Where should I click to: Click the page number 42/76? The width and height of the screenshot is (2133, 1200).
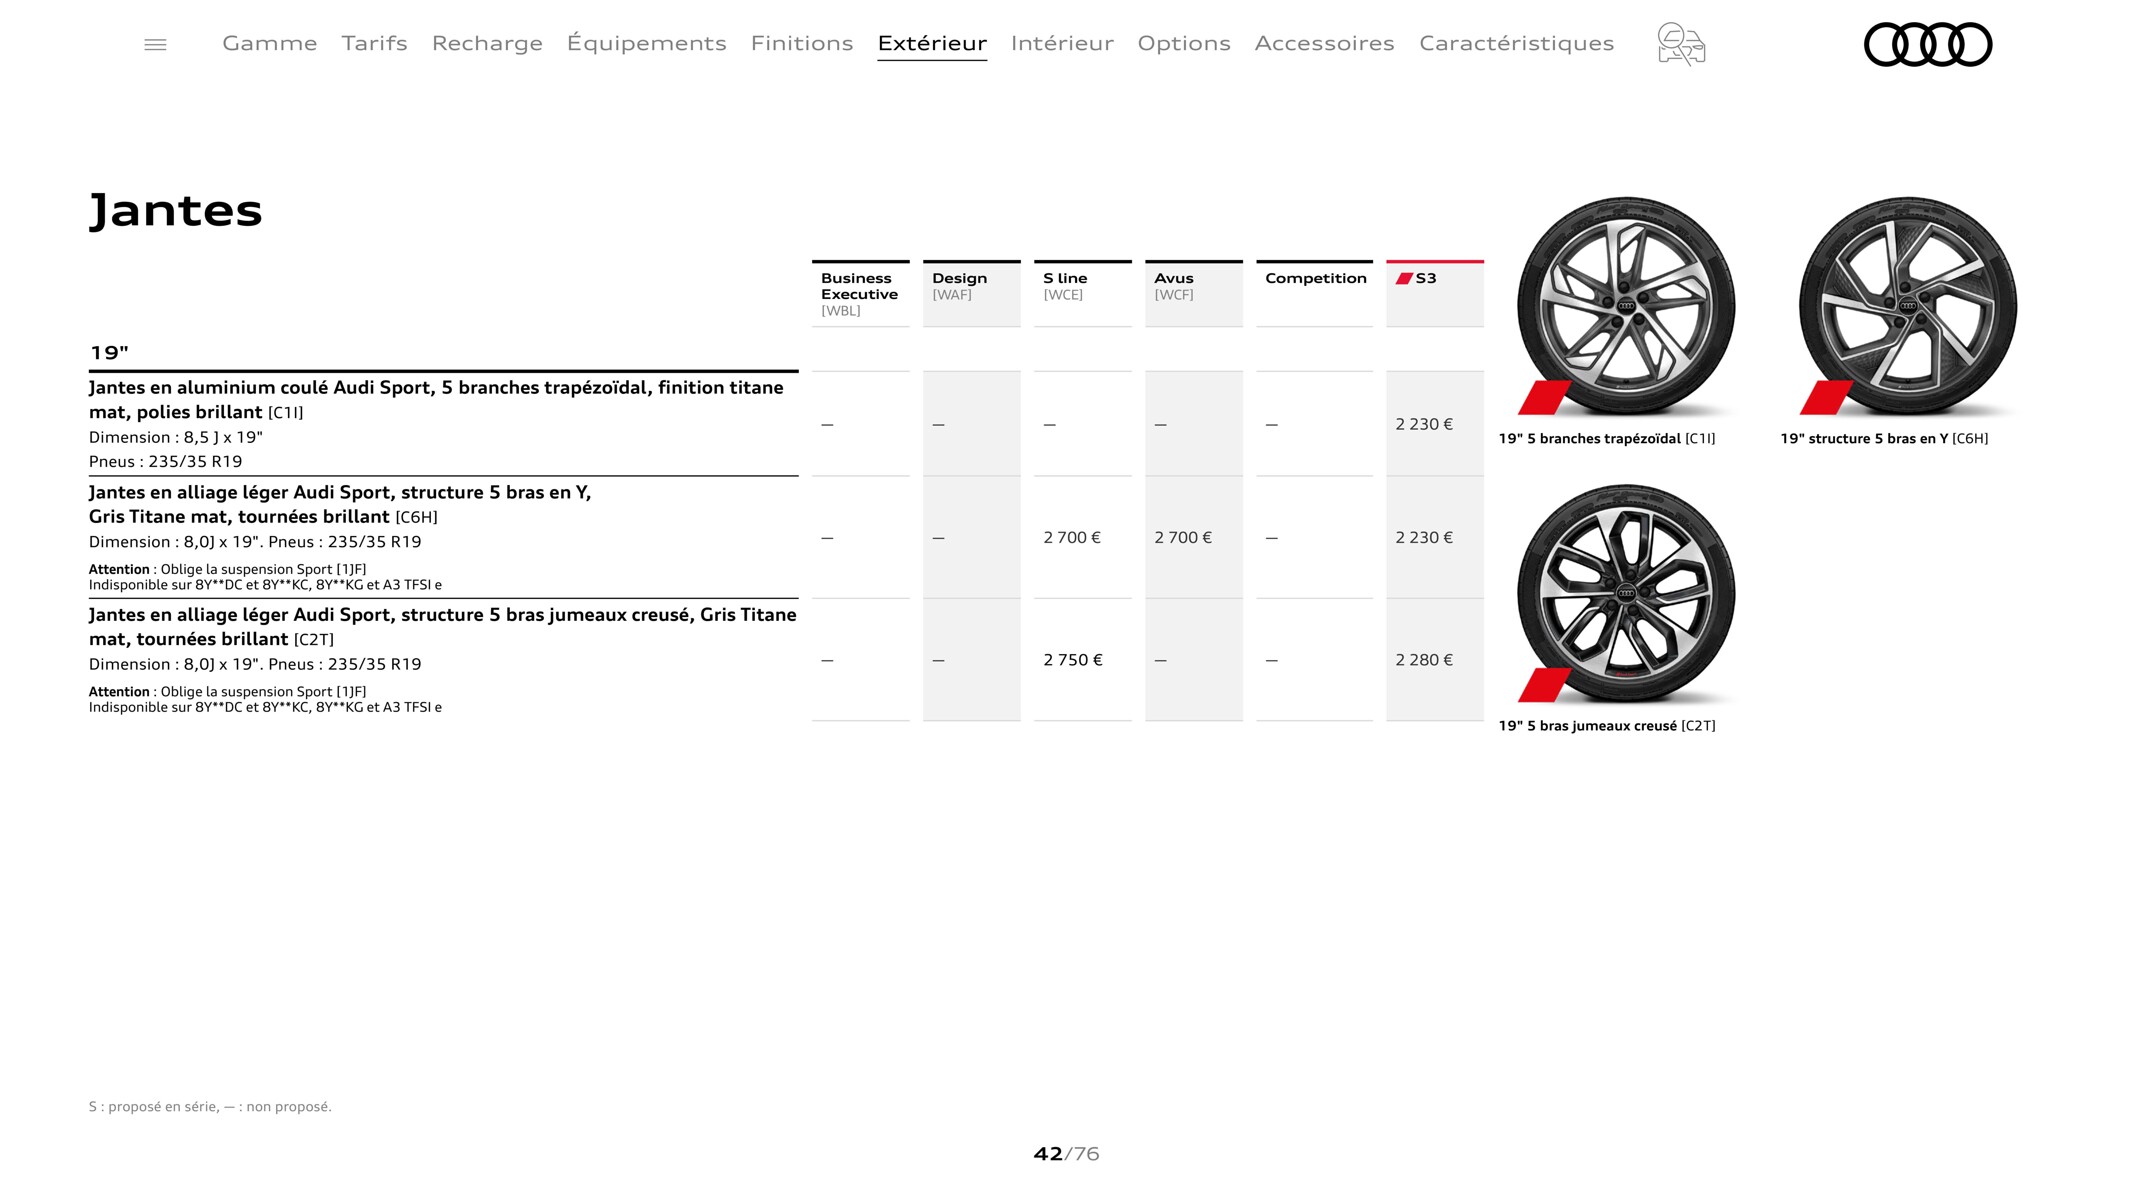coord(1066,1154)
